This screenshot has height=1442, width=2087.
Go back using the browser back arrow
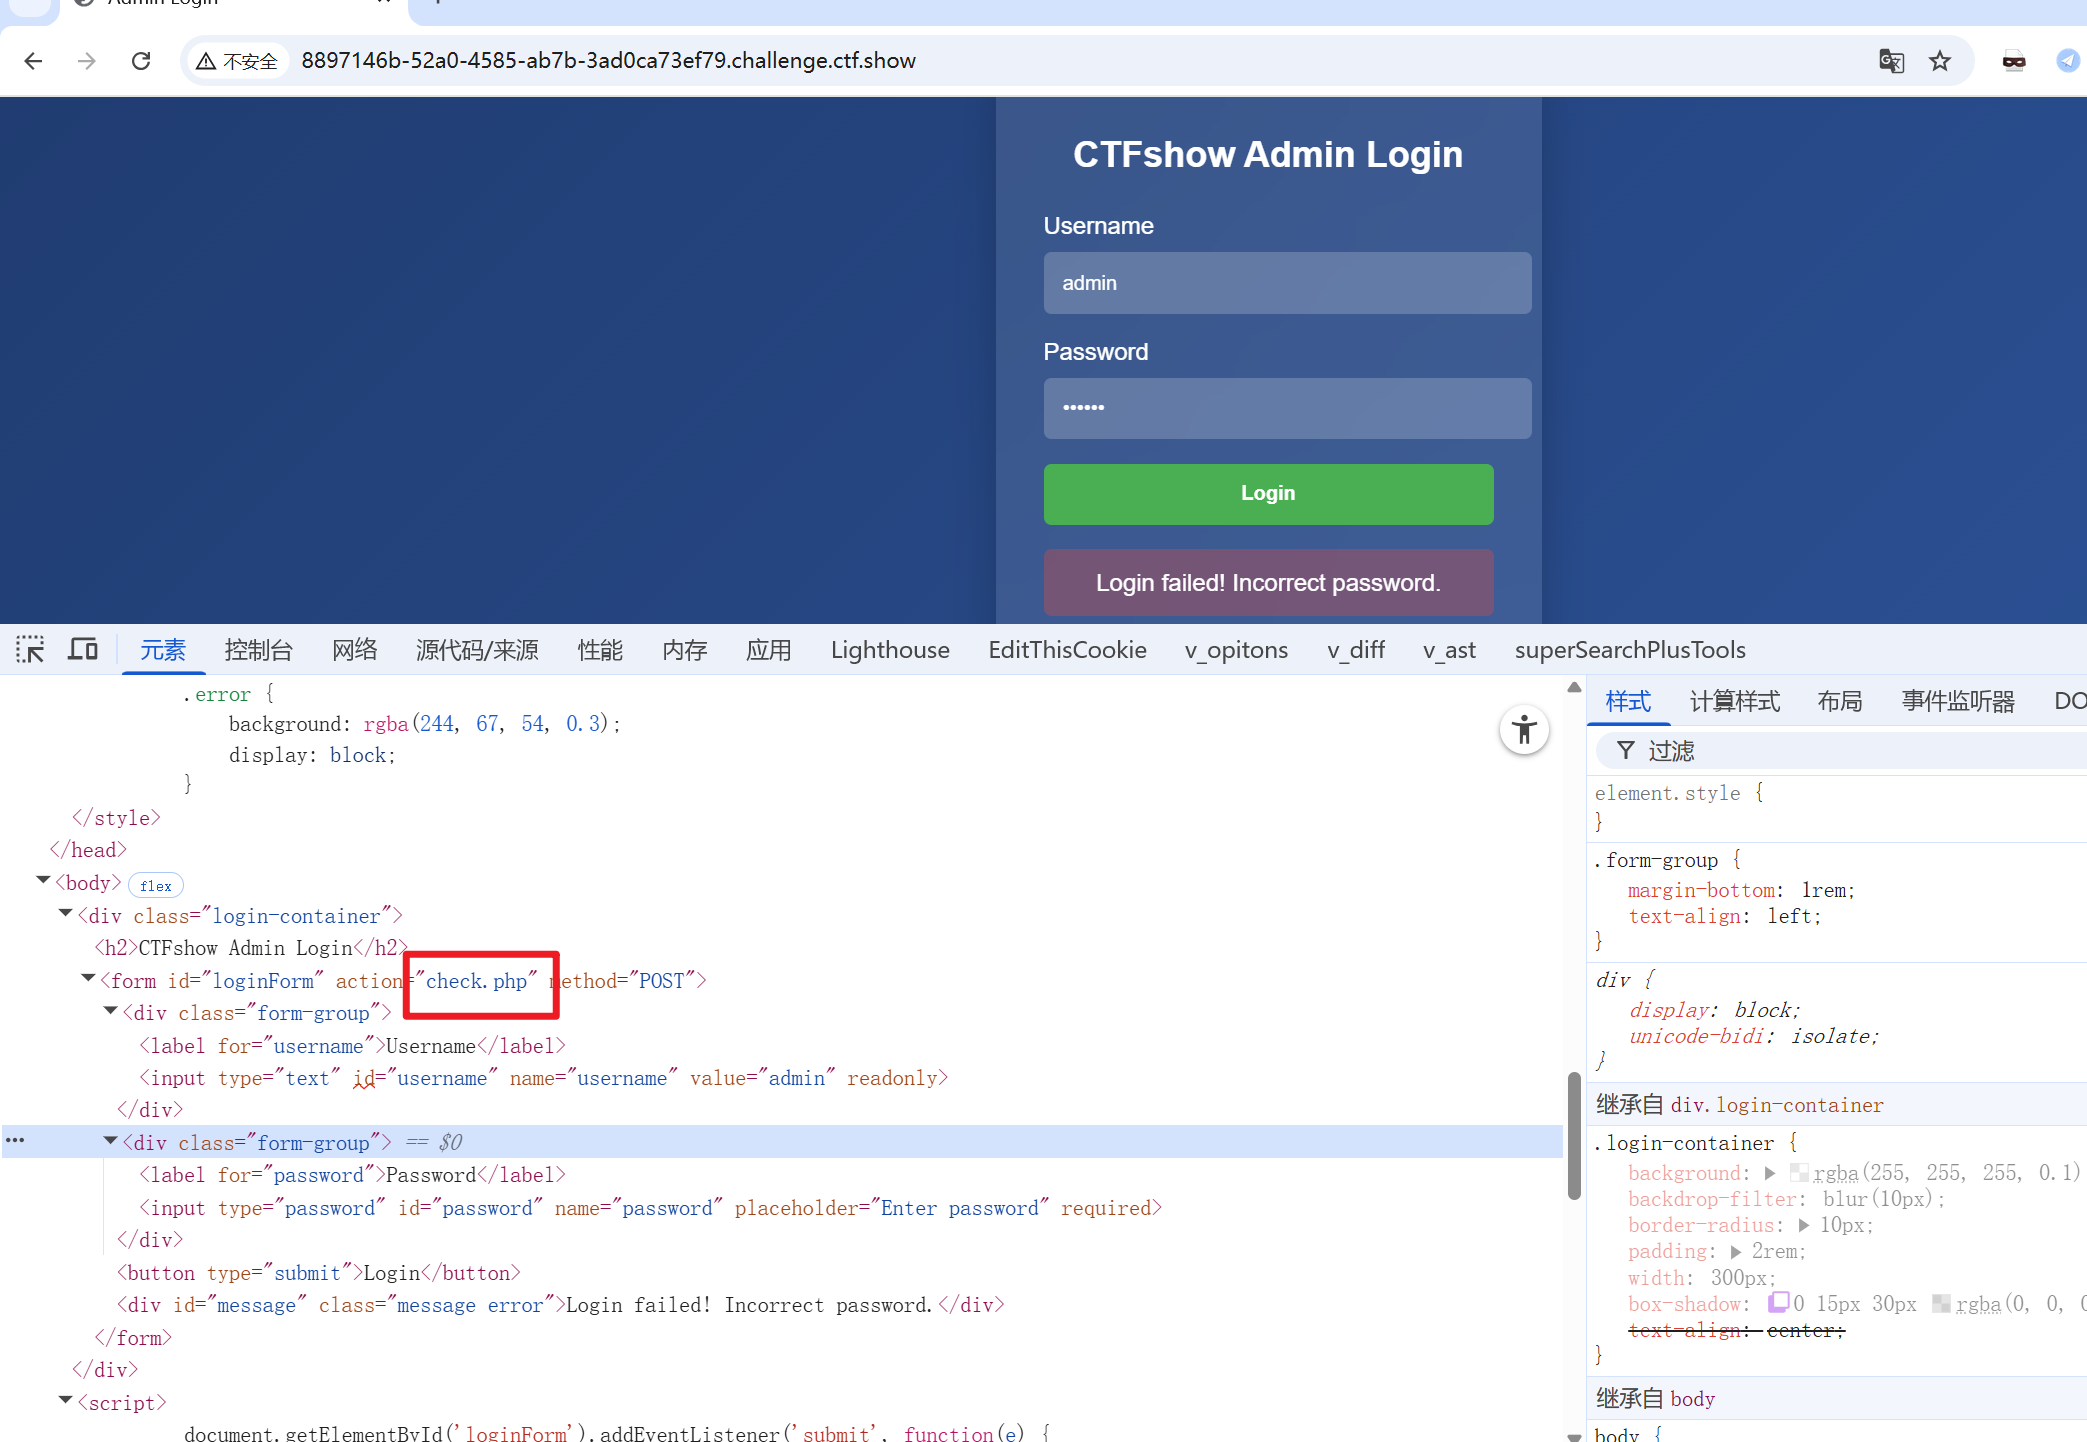pos(33,60)
